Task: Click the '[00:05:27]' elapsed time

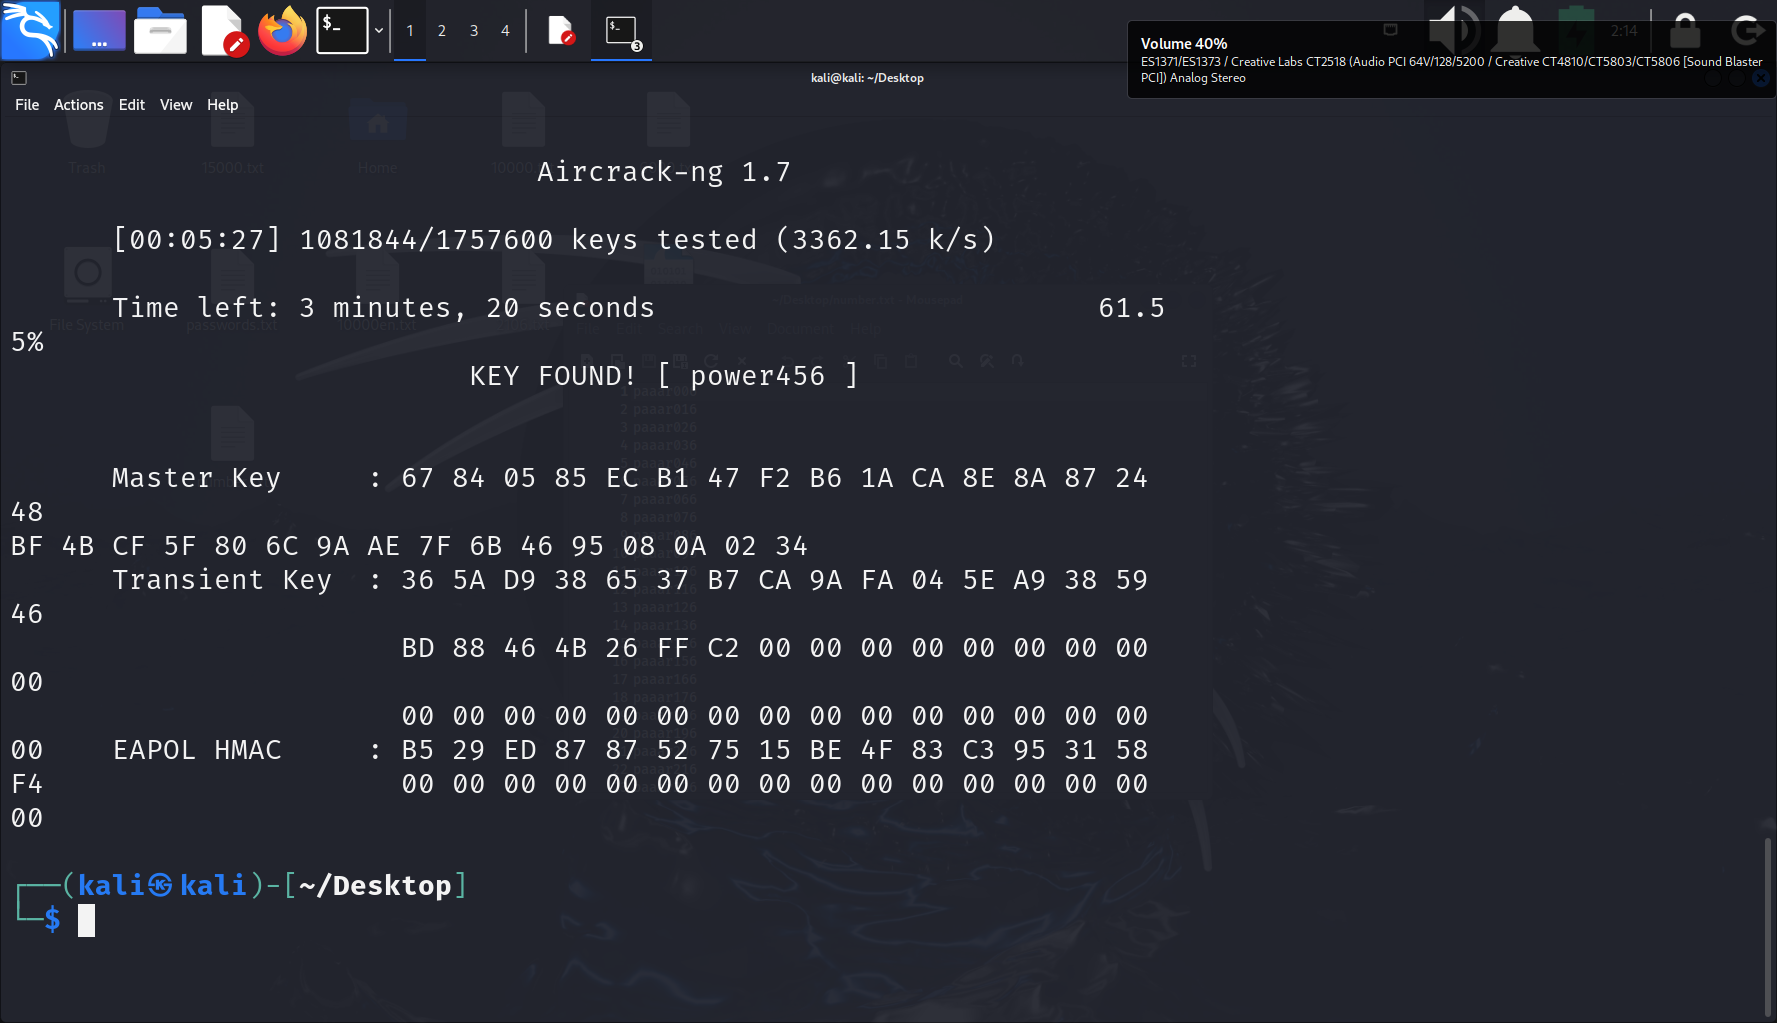Action: (x=197, y=240)
